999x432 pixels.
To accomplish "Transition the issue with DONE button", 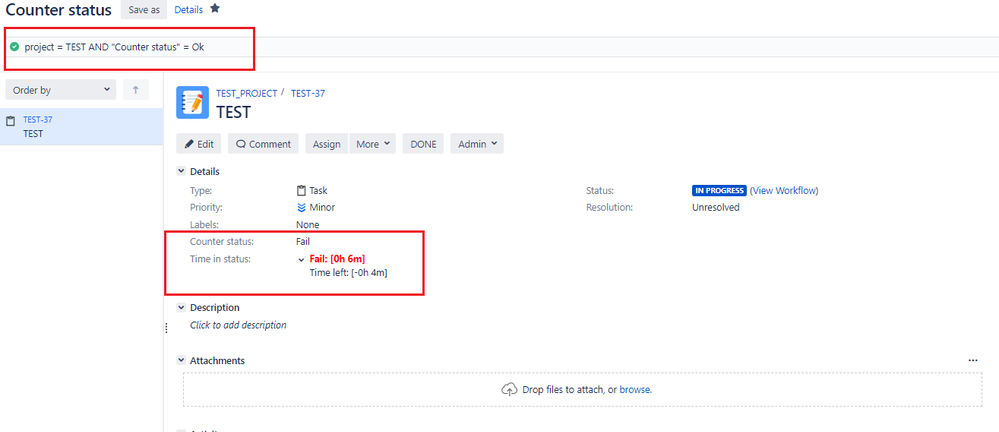I will coord(423,144).
